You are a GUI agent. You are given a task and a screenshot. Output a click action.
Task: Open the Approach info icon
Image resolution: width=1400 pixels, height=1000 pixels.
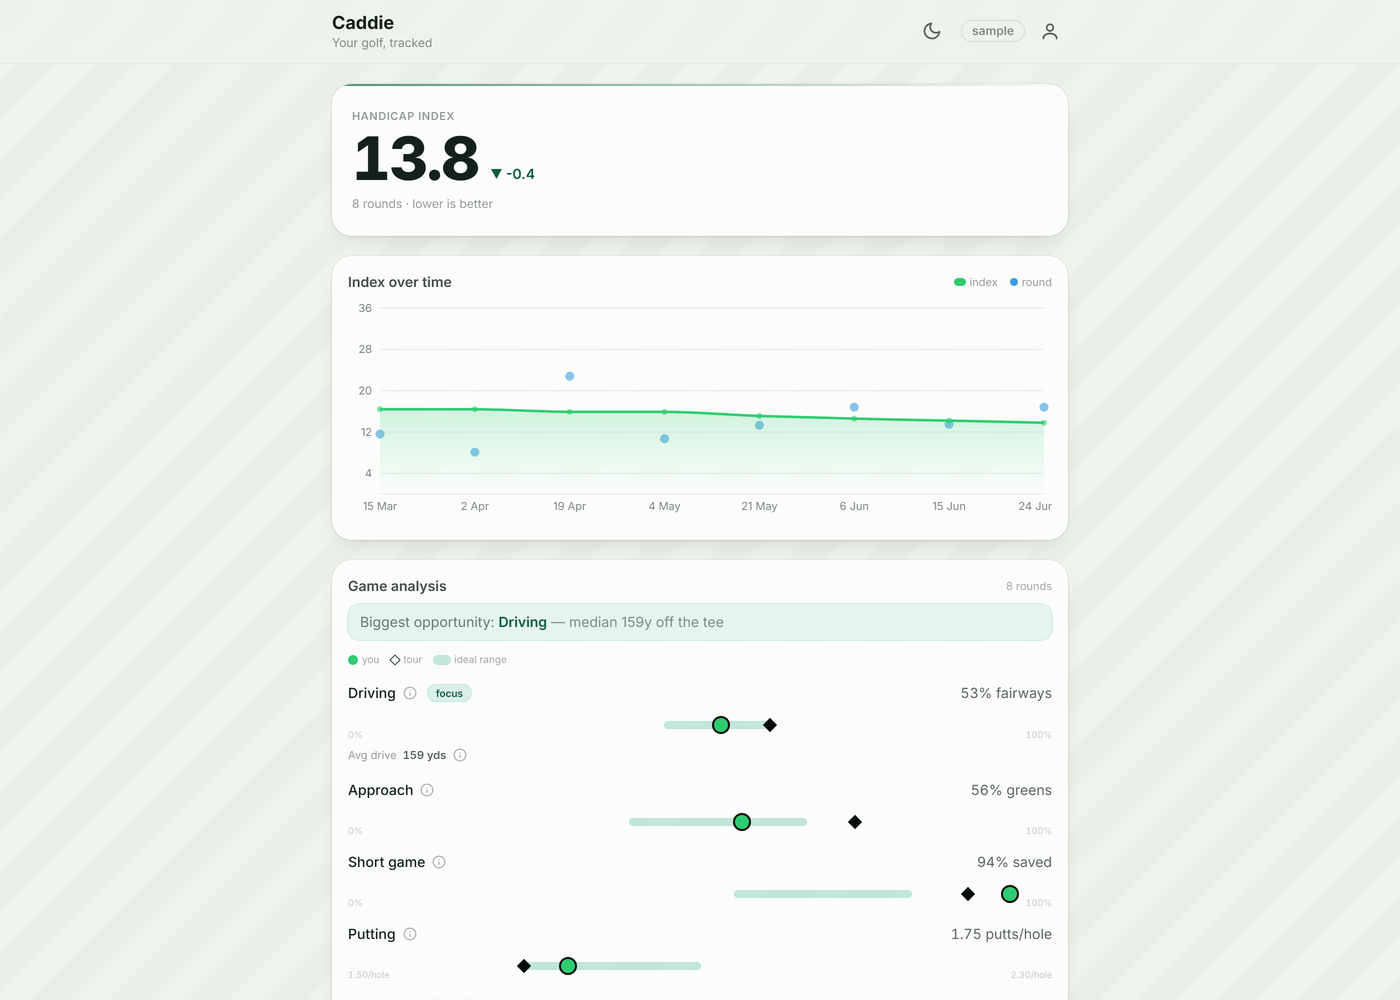point(427,790)
